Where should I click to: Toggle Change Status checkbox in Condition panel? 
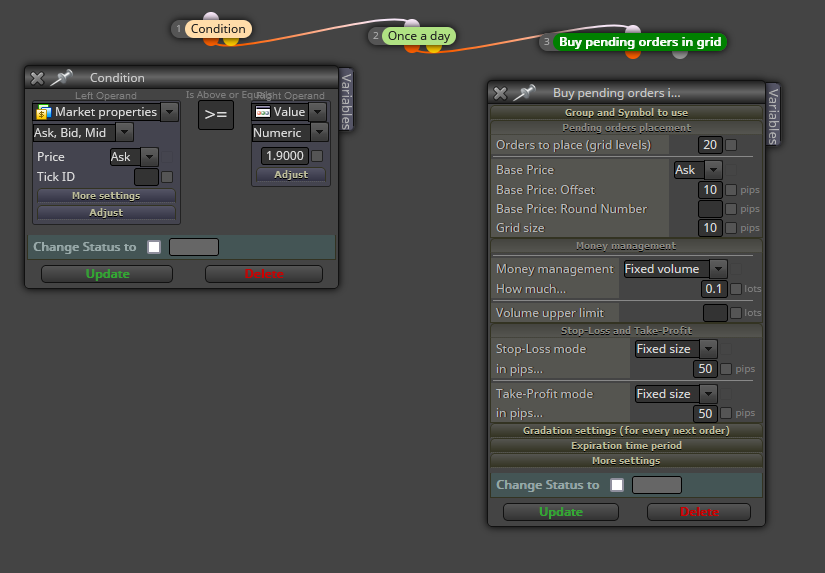(154, 247)
